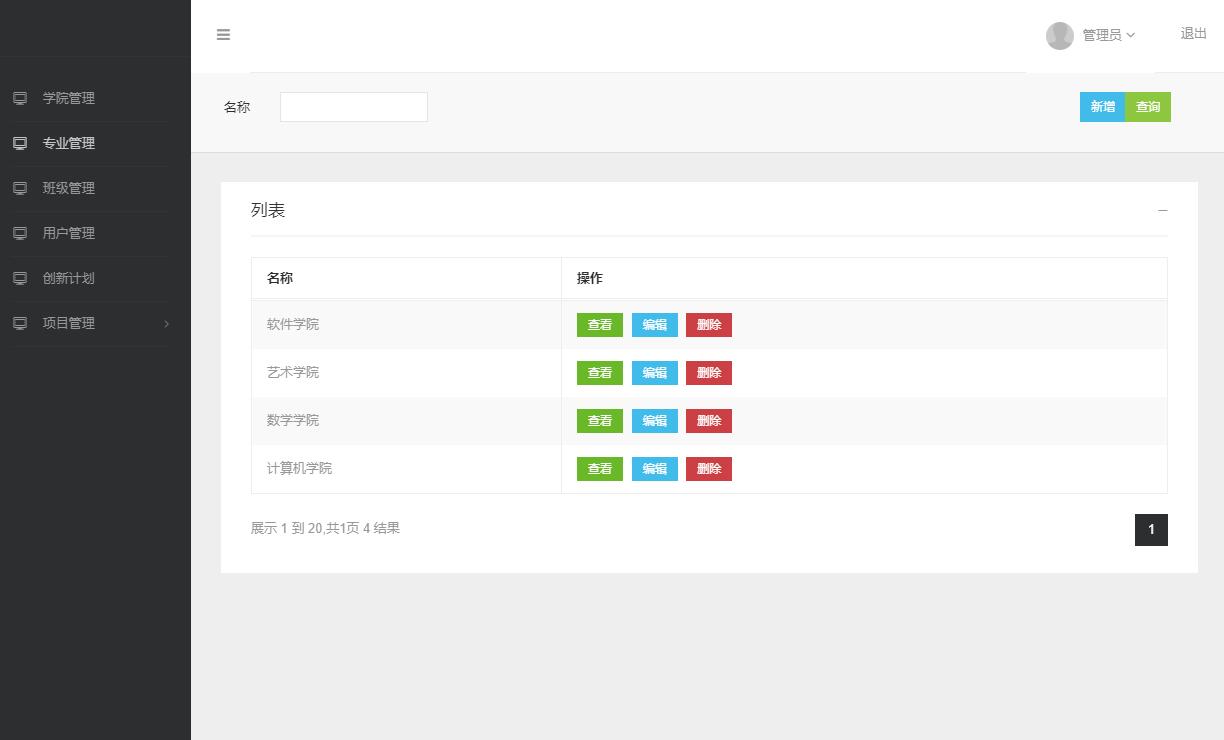Click the 退出 logout link
The width and height of the screenshot is (1224, 740).
point(1193,33)
